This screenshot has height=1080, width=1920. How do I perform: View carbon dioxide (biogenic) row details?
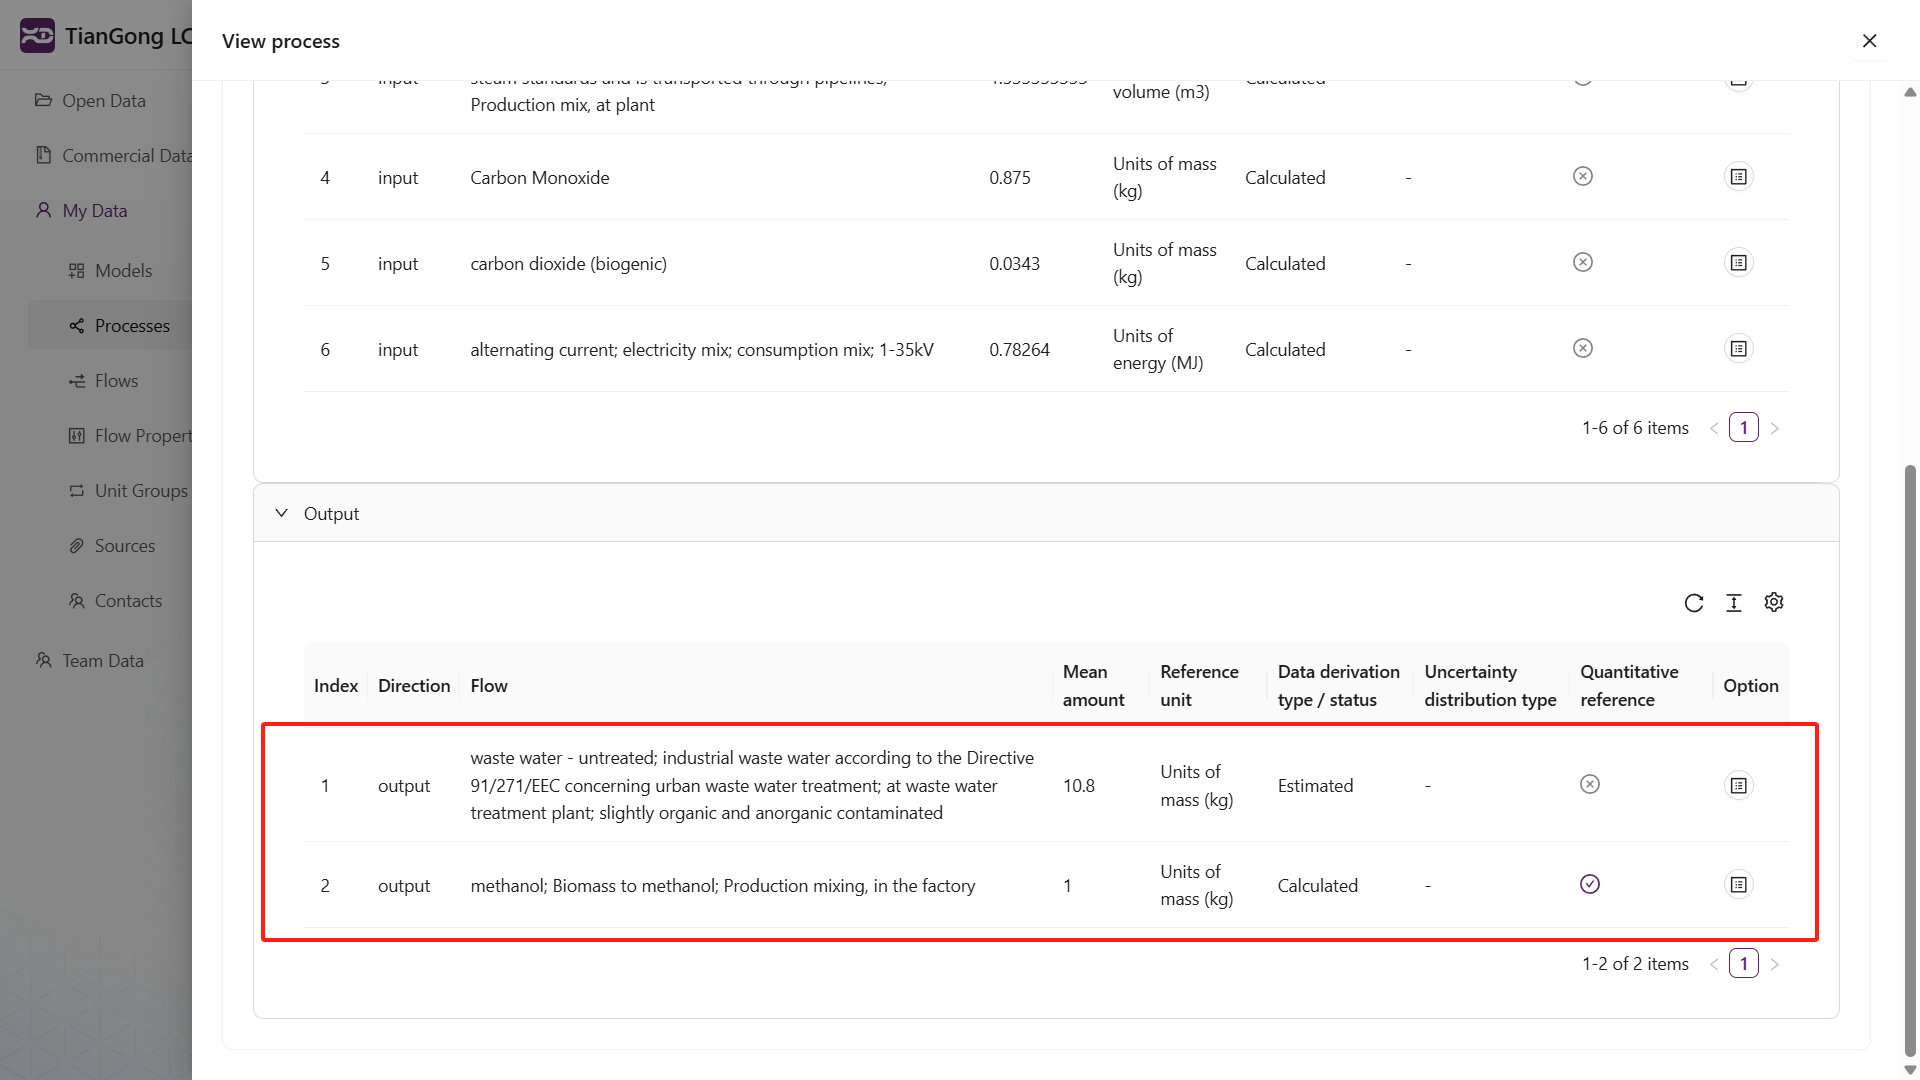pos(1738,263)
